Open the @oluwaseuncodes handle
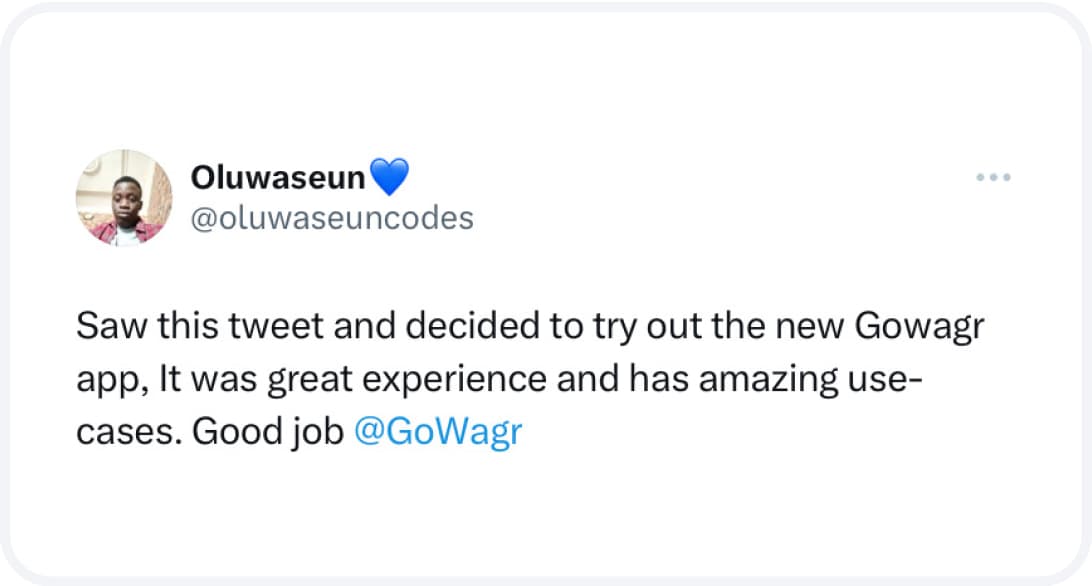1092x586 pixels. point(332,218)
